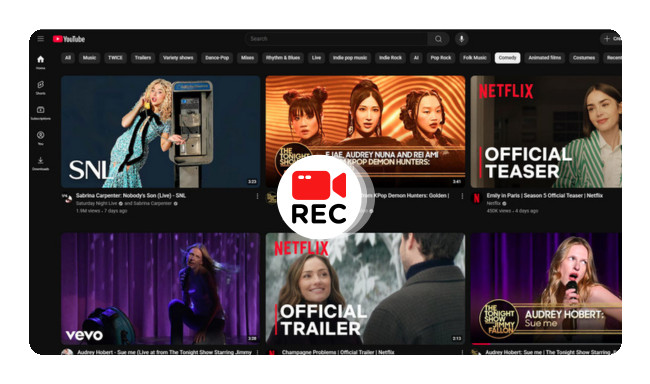Play the Netflix Official Trailer thumbnail
This screenshot has height=384, width=650.
pos(365,288)
